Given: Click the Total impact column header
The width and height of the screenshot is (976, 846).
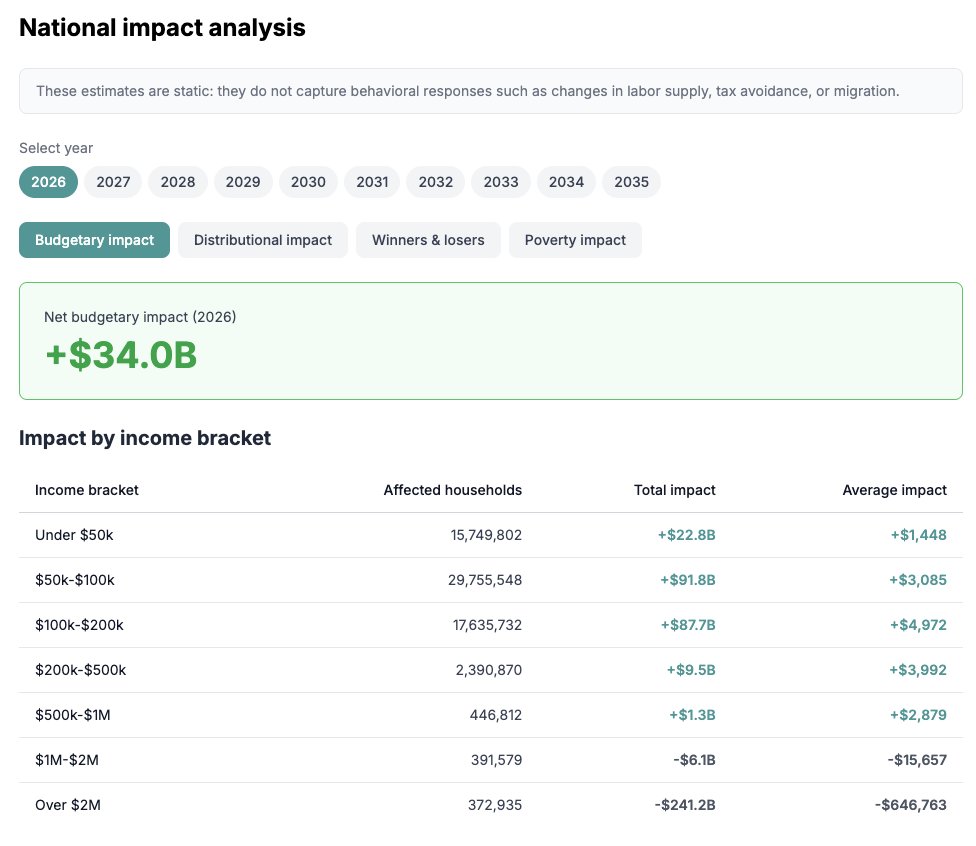Looking at the screenshot, I should coord(674,490).
